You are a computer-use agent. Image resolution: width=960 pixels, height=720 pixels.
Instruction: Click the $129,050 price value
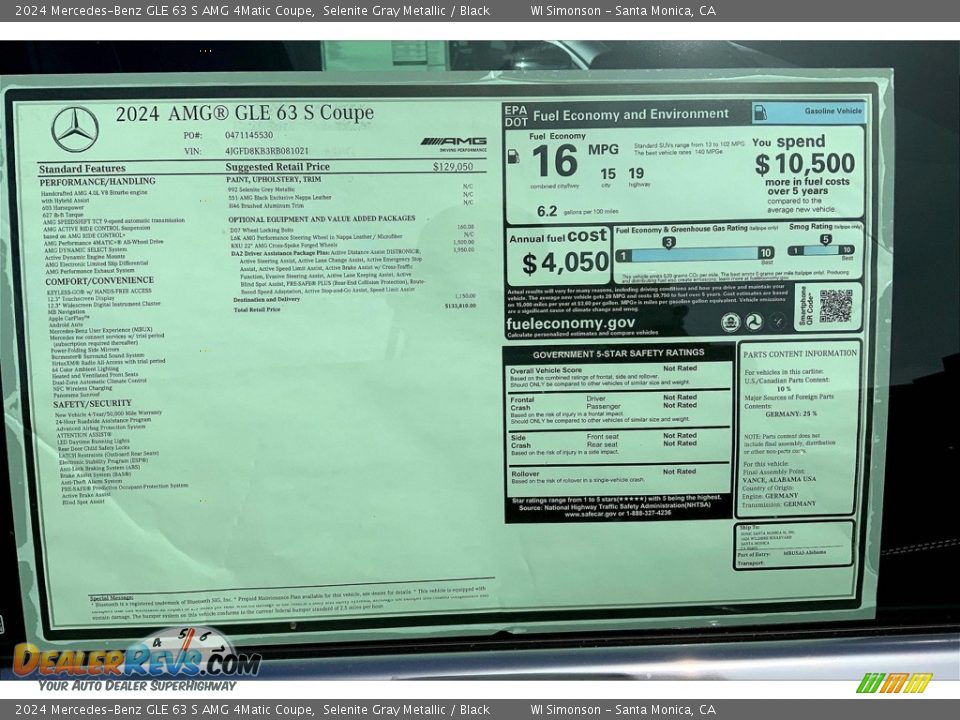pos(453,167)
